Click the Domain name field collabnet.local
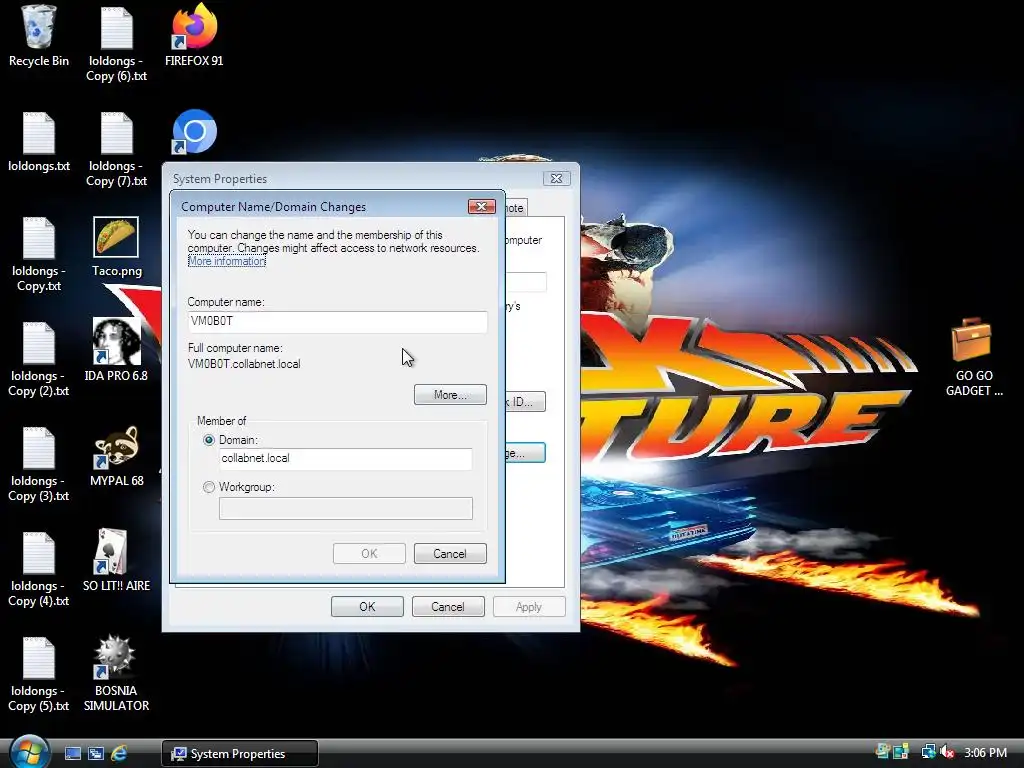Viewport: 1024px width, 768px height. pyautogui.click(x=345, y=458)
